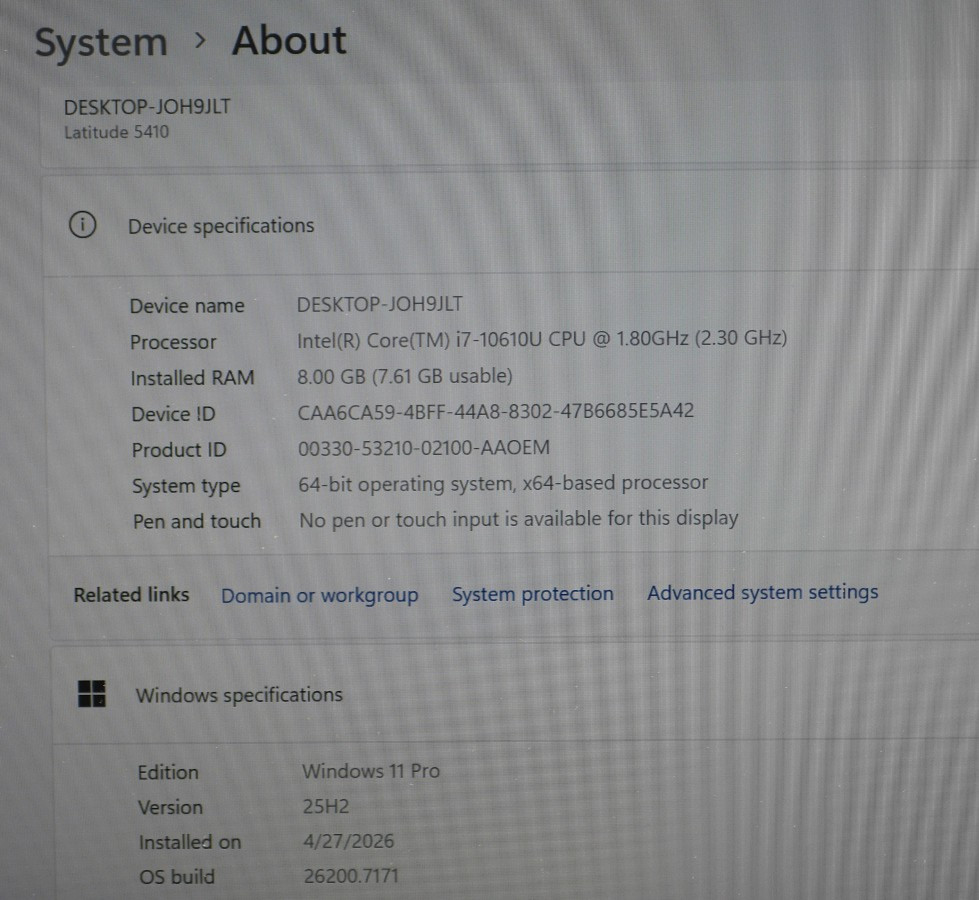Click the Processor label
Viewport: 979px width, 900px height.
coord(173,342)
